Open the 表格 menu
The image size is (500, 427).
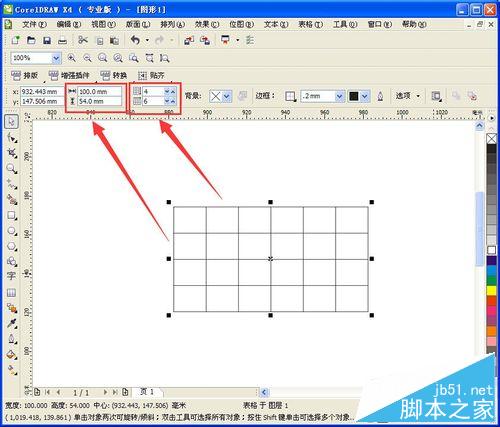coord(311,24)
